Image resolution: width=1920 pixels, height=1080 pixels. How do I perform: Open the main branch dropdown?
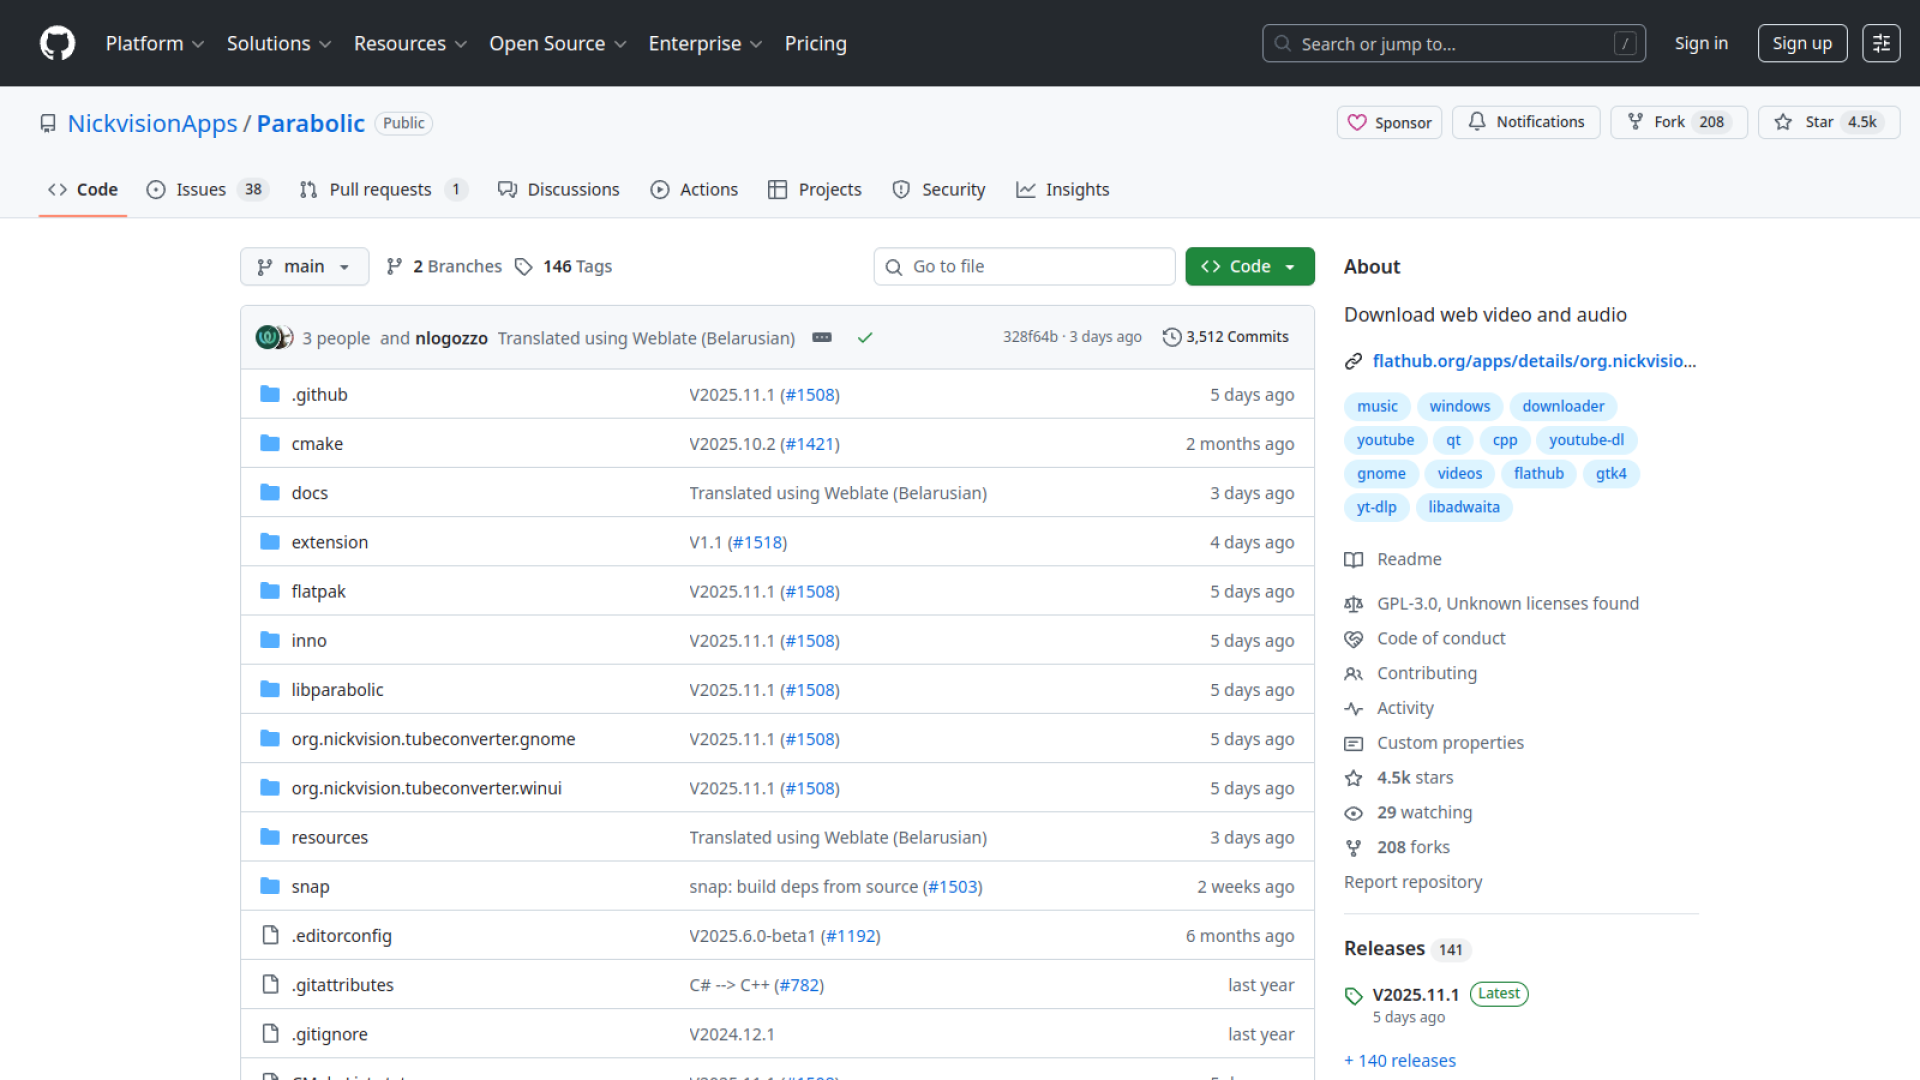pyautogui.click(x=304, y=267)
